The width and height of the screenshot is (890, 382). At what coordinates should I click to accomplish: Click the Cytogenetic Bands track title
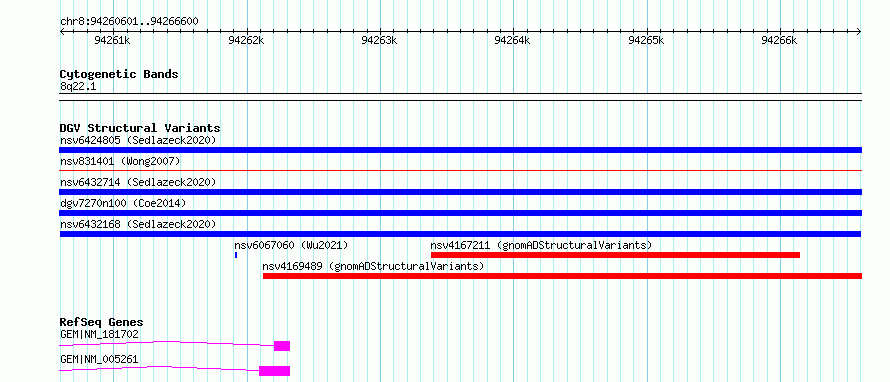click(119, 74)
